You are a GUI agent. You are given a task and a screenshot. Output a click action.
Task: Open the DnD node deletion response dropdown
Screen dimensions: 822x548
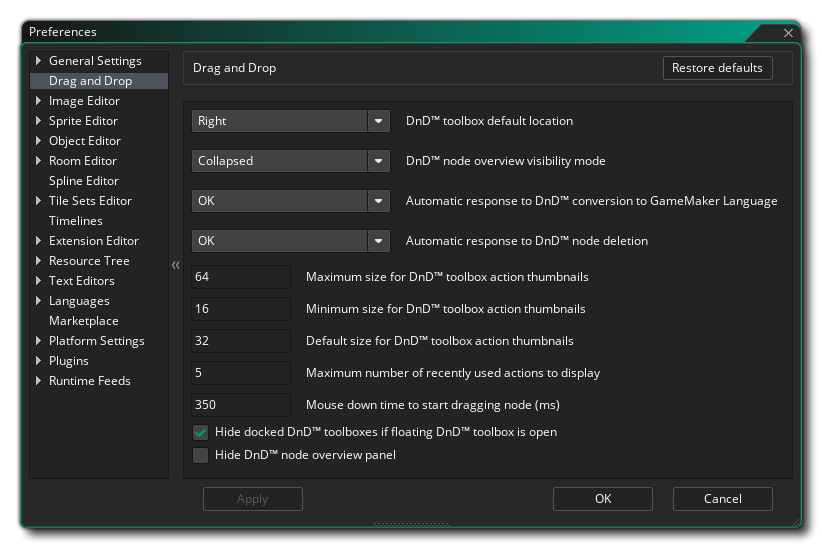(x=378, y=241)
